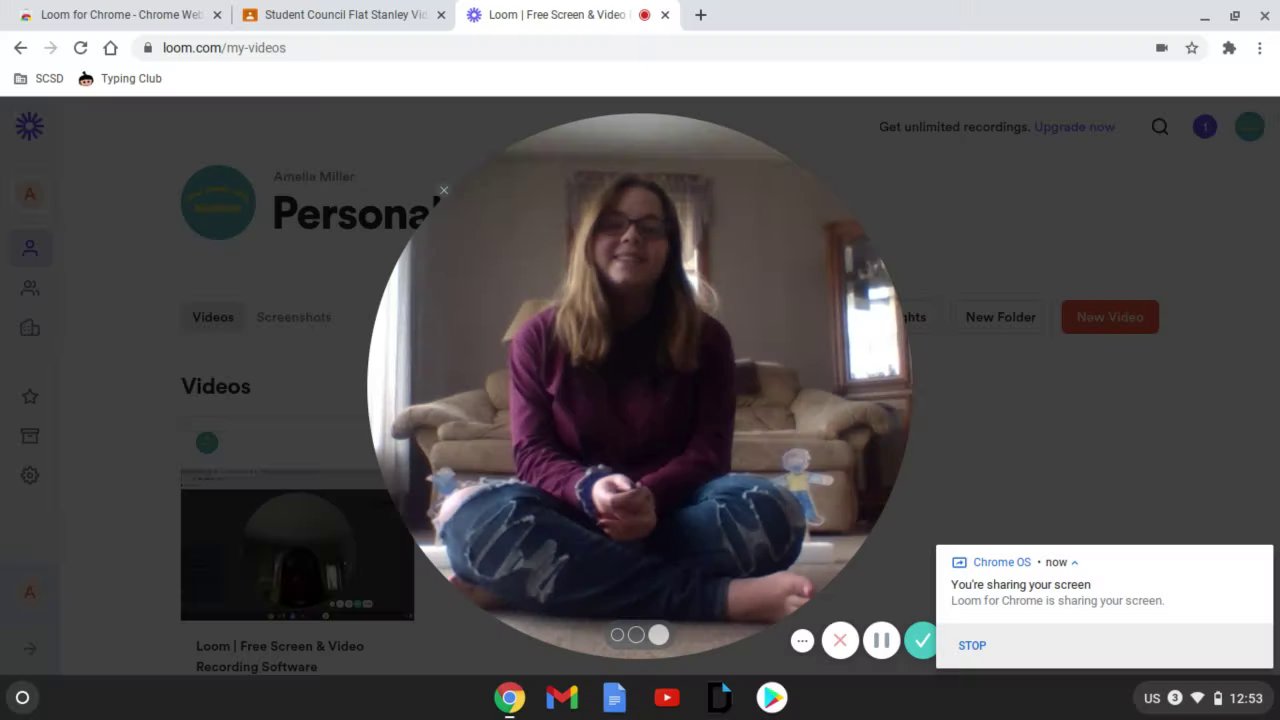Screen dimensions: 1280x720
Task: Open the Archive box sidebar icon
Action: 30,436
